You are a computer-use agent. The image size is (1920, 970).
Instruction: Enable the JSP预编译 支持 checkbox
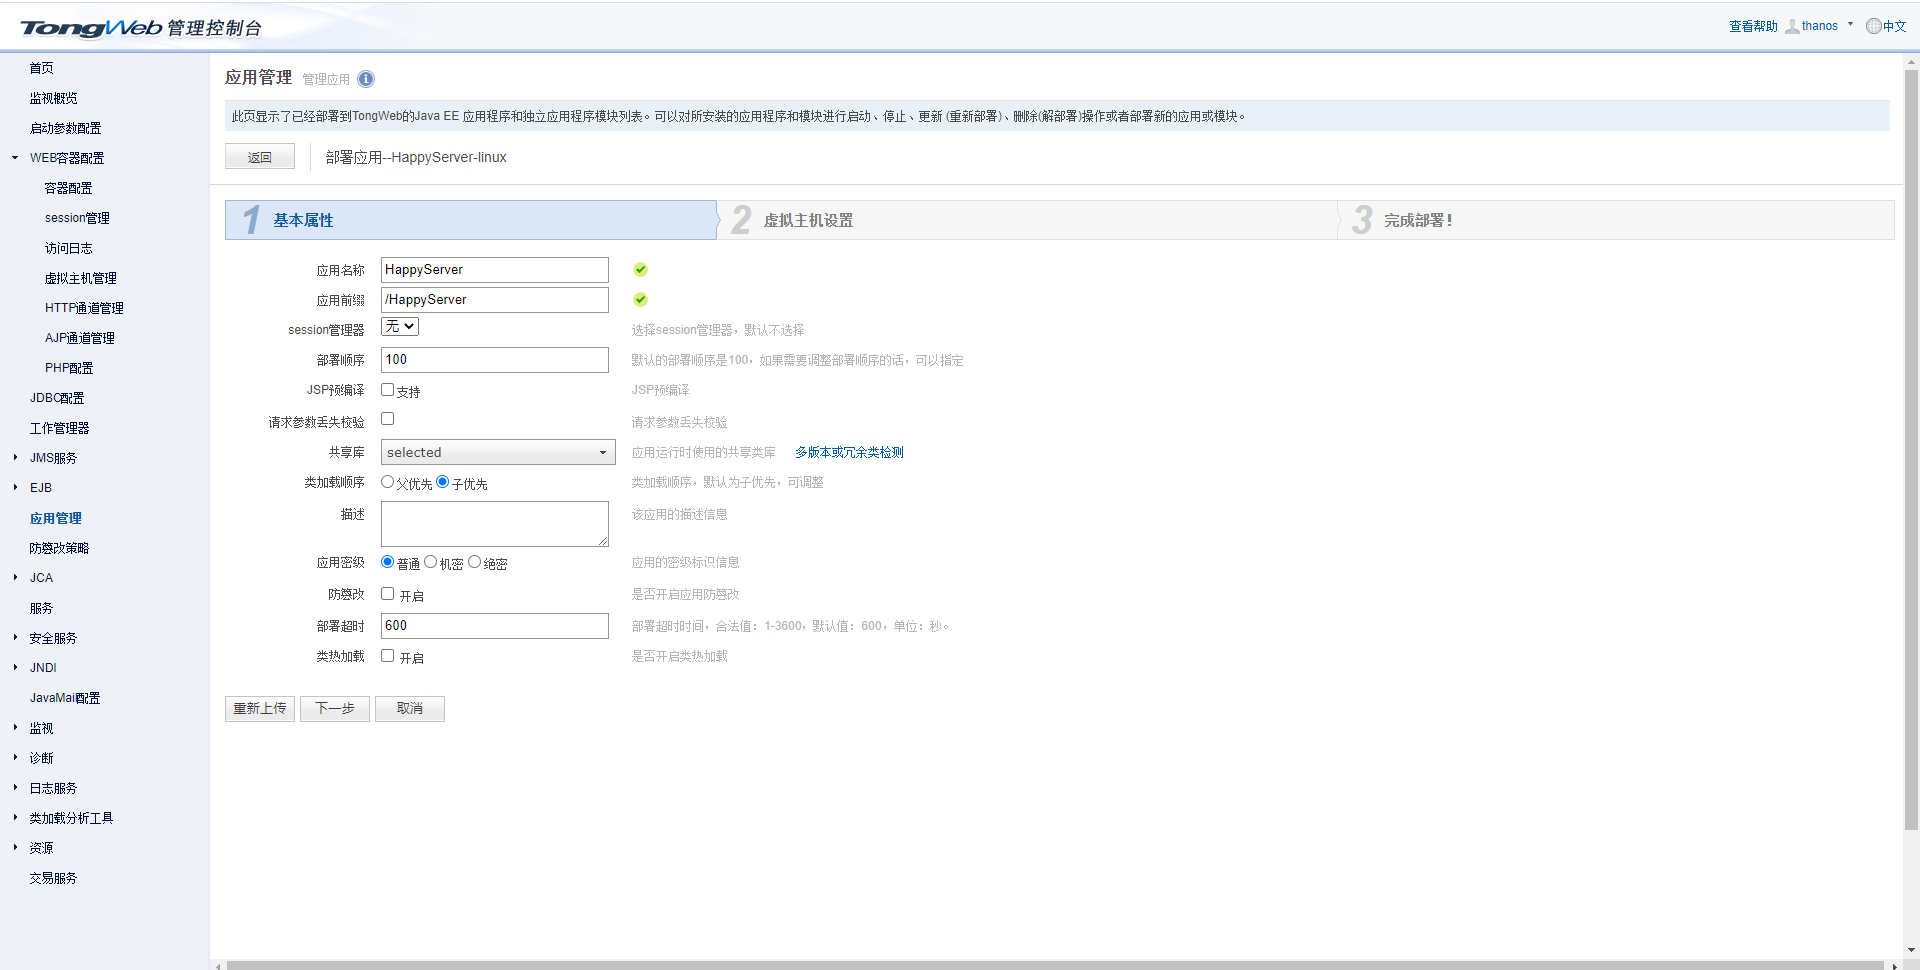[x=388, y=390]
